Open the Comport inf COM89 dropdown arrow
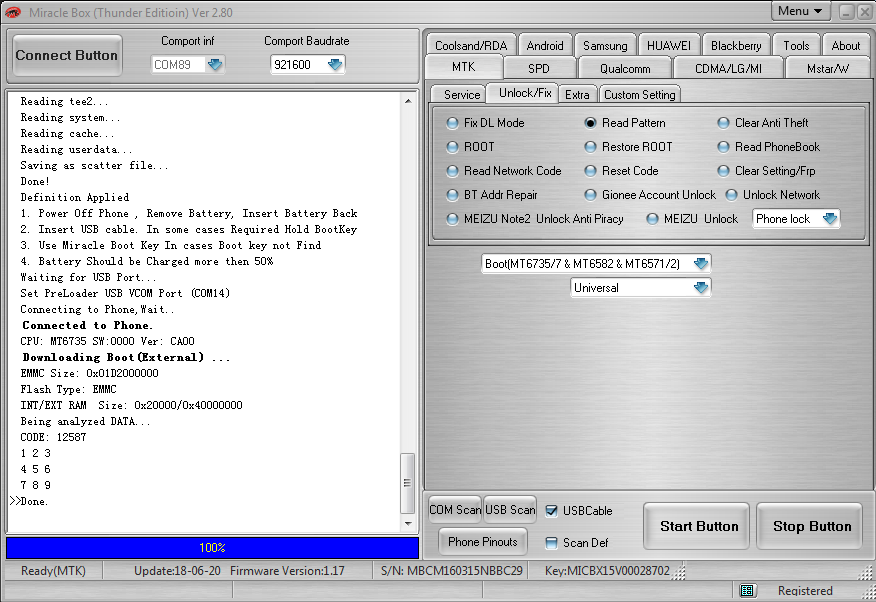 point(215,65)
